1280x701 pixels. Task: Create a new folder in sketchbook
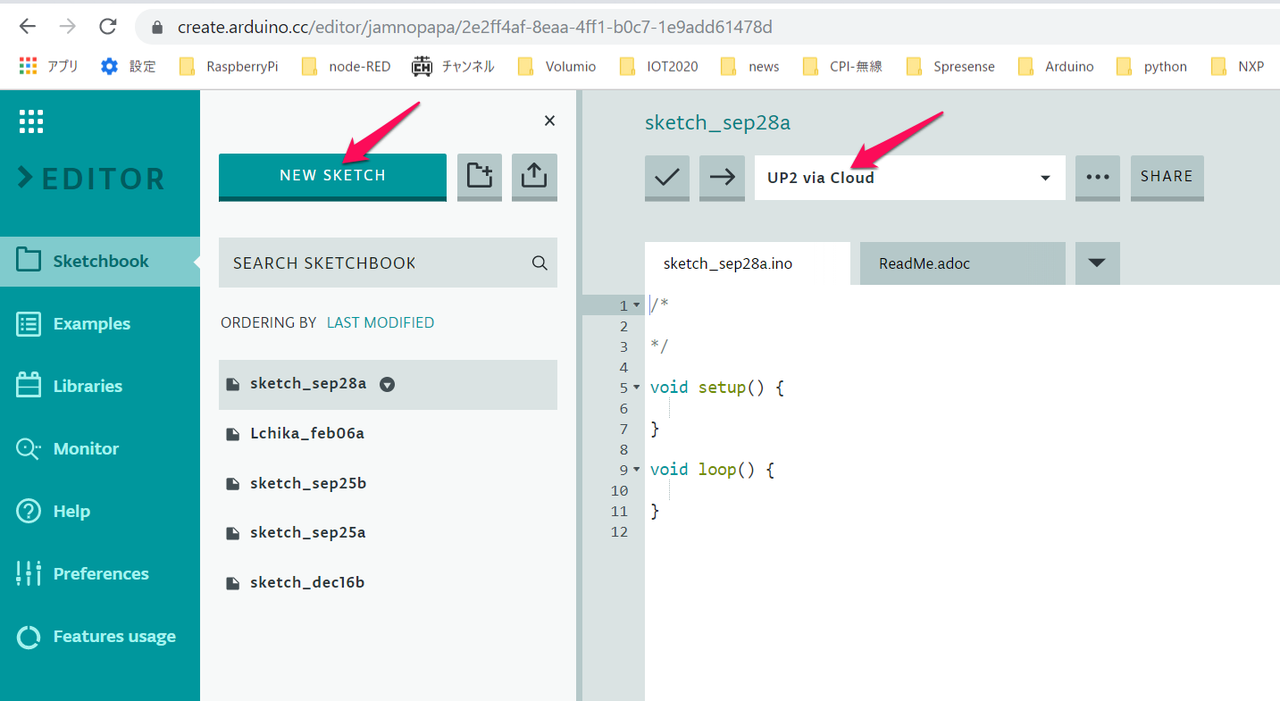480,176
